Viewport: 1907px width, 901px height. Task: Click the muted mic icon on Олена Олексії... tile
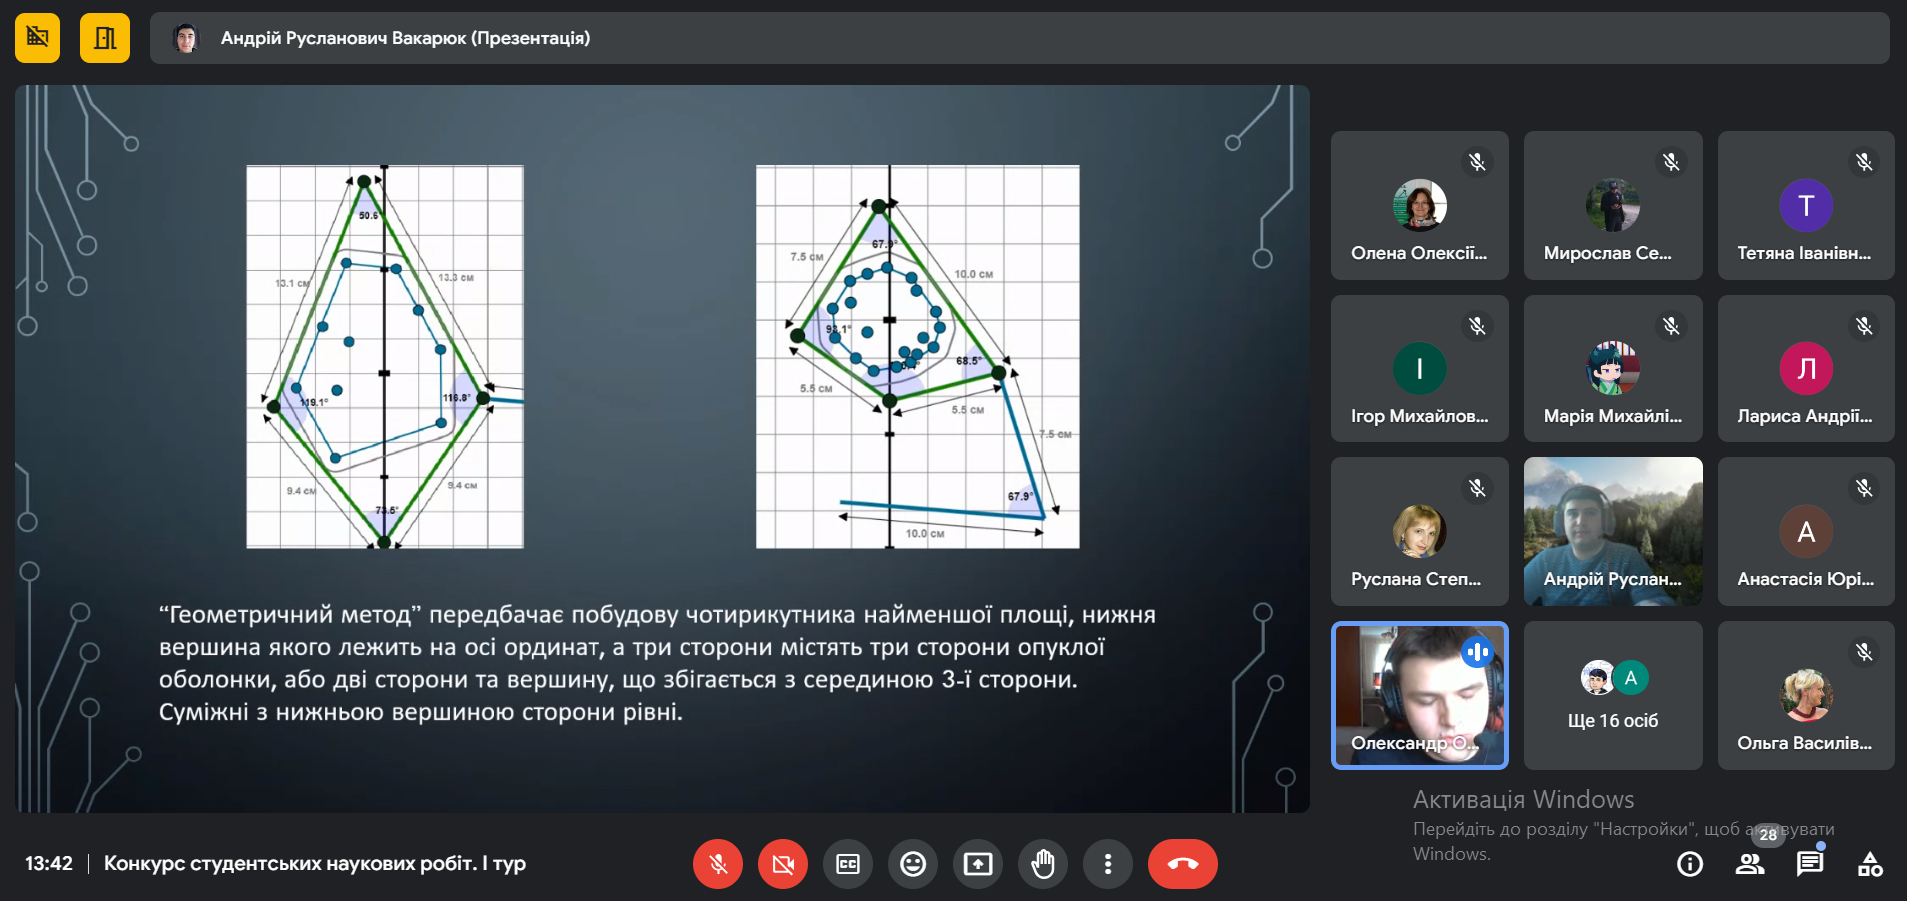click(1477, 162)
